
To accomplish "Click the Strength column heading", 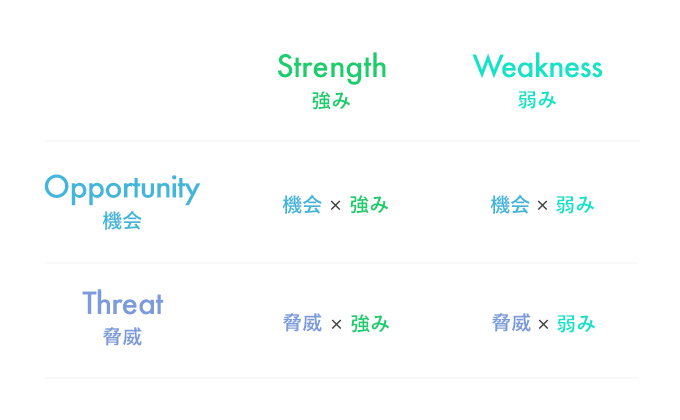I will (332, 68).
